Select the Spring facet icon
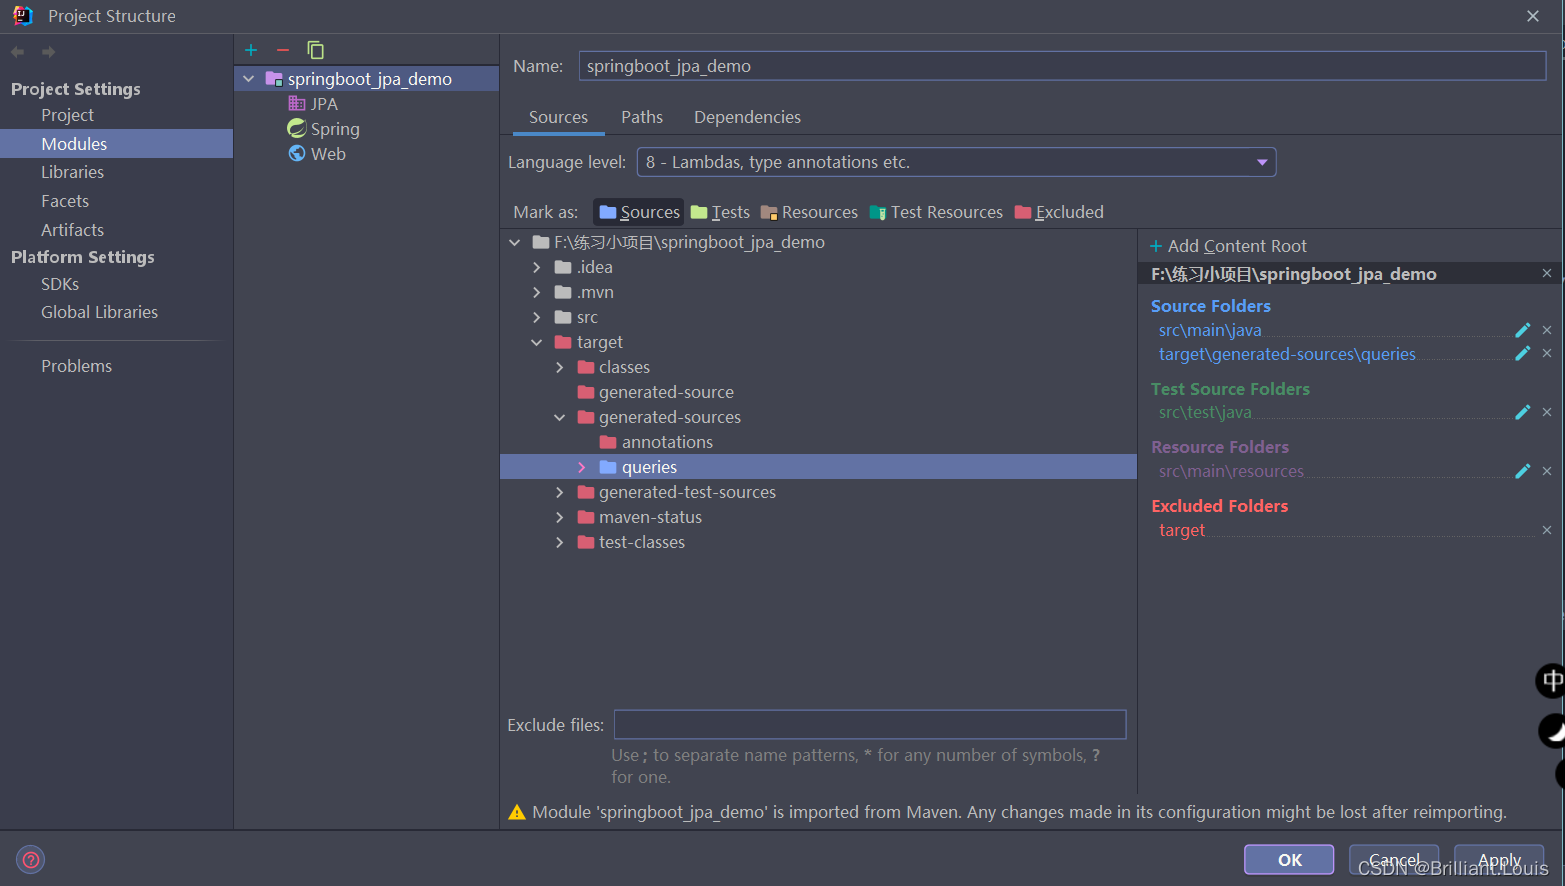 297,128
